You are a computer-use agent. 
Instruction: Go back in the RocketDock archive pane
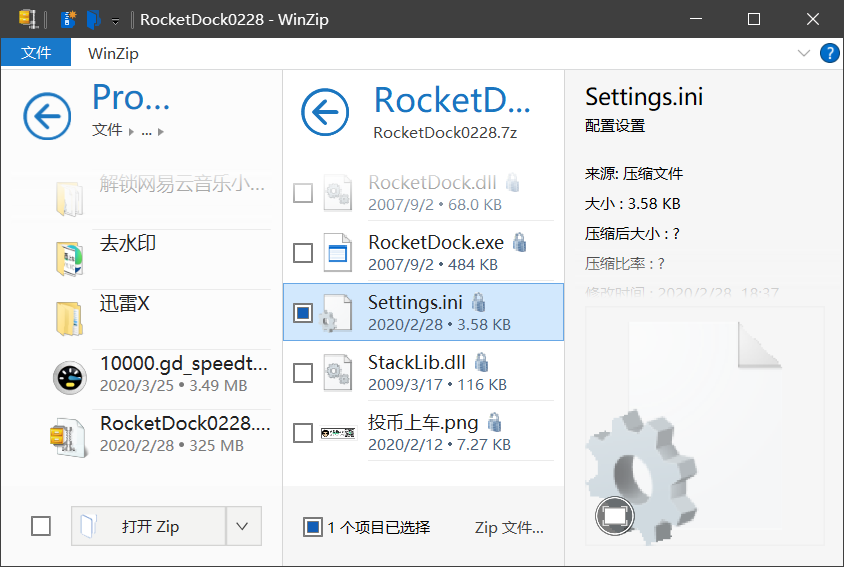click(x=325, y=112)
